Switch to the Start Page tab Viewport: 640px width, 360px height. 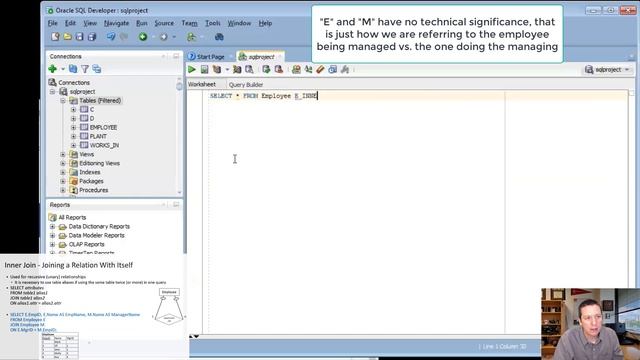[211, 57]
